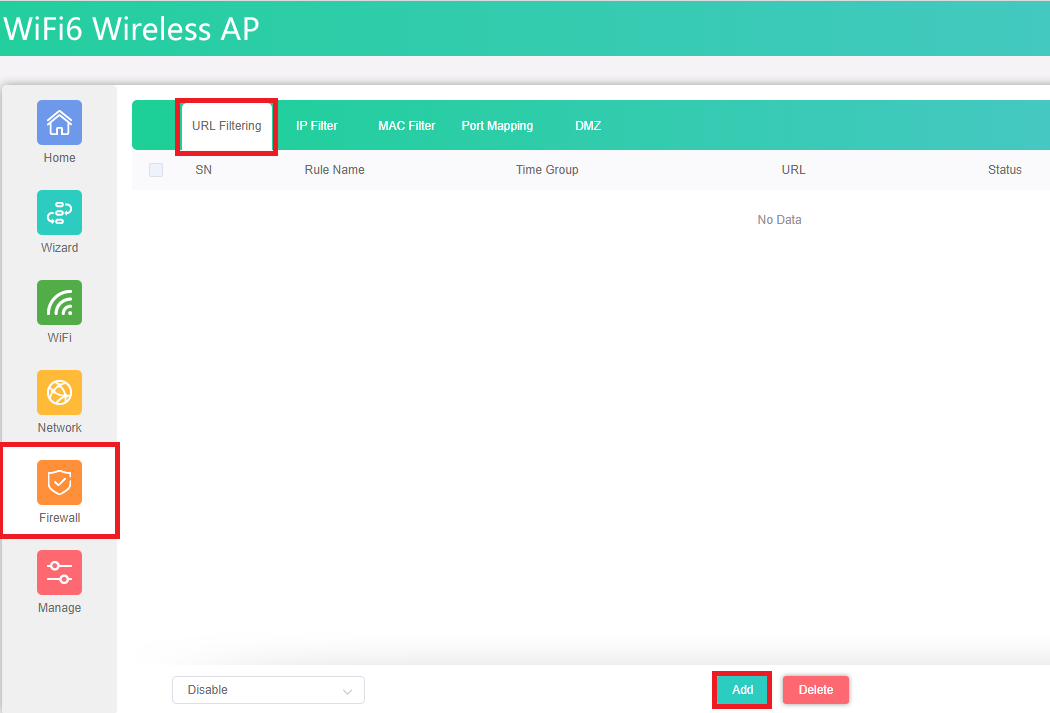Expand the Disable status dropdown
The height and width of the screenshot is (713, 1050).
tap(268, 690)
